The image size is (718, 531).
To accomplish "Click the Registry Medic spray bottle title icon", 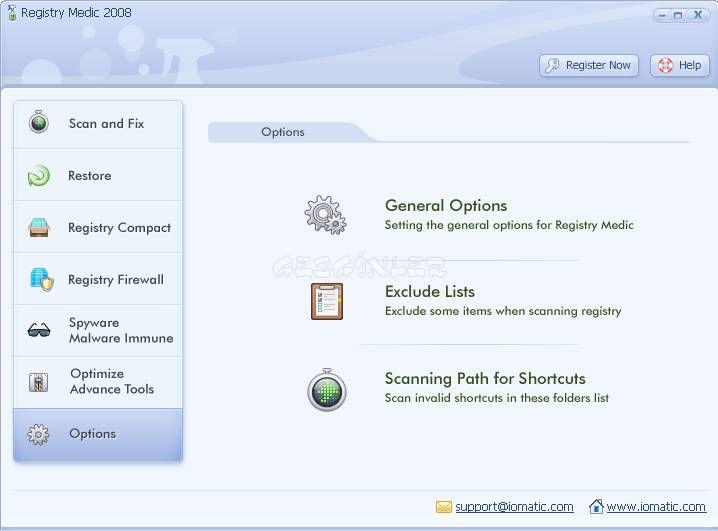I will [x=11, y=13].
